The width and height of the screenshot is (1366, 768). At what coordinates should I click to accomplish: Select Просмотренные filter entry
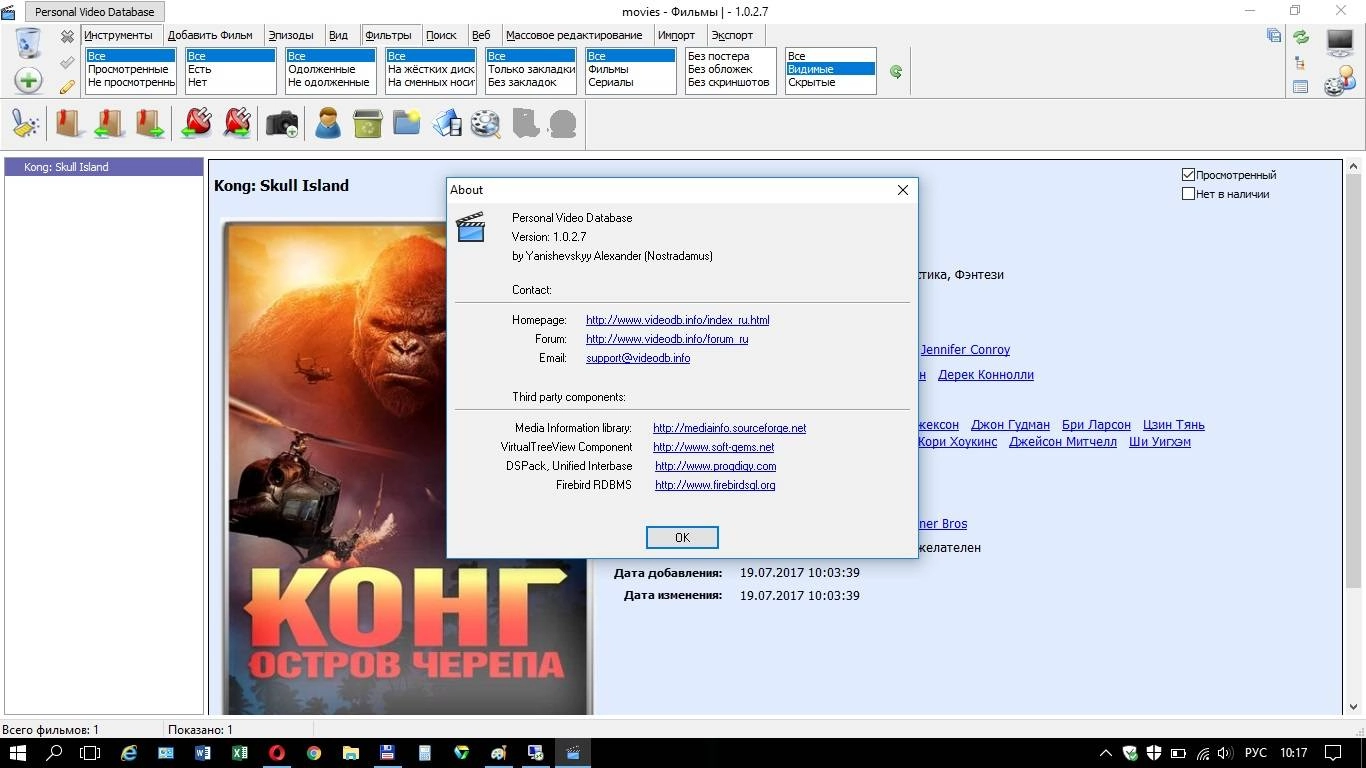click(130, 69)
